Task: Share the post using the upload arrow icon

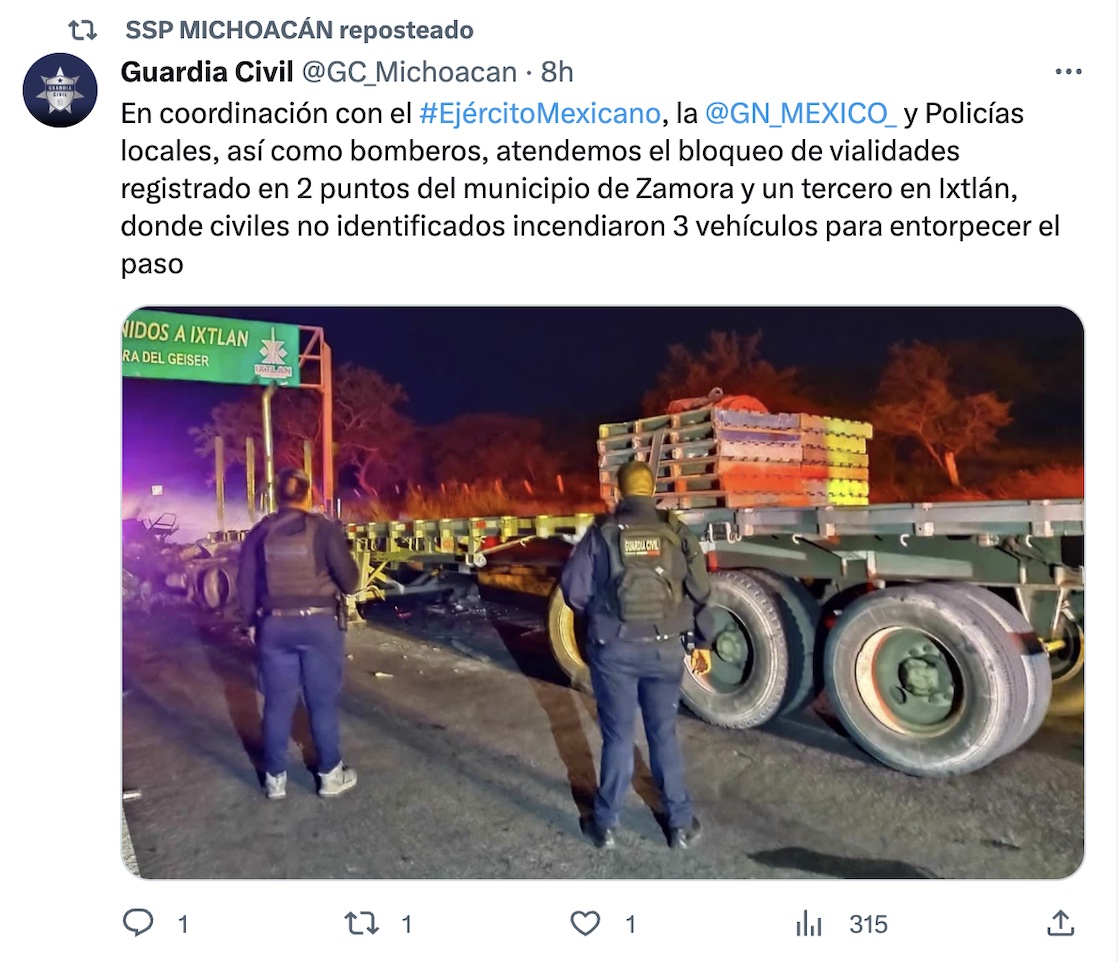Action: (1061, 923)
